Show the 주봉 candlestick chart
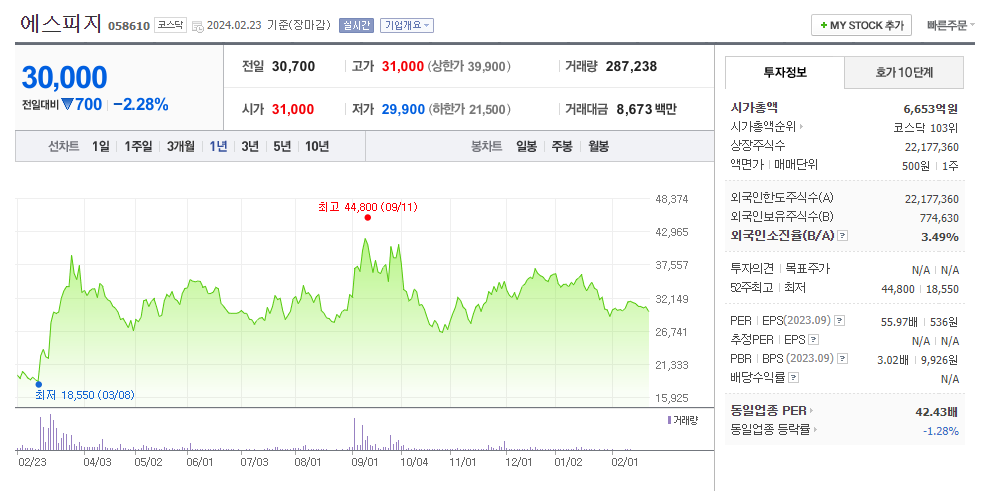This screenshot has width=987, height=491. (x=562, y=147)
